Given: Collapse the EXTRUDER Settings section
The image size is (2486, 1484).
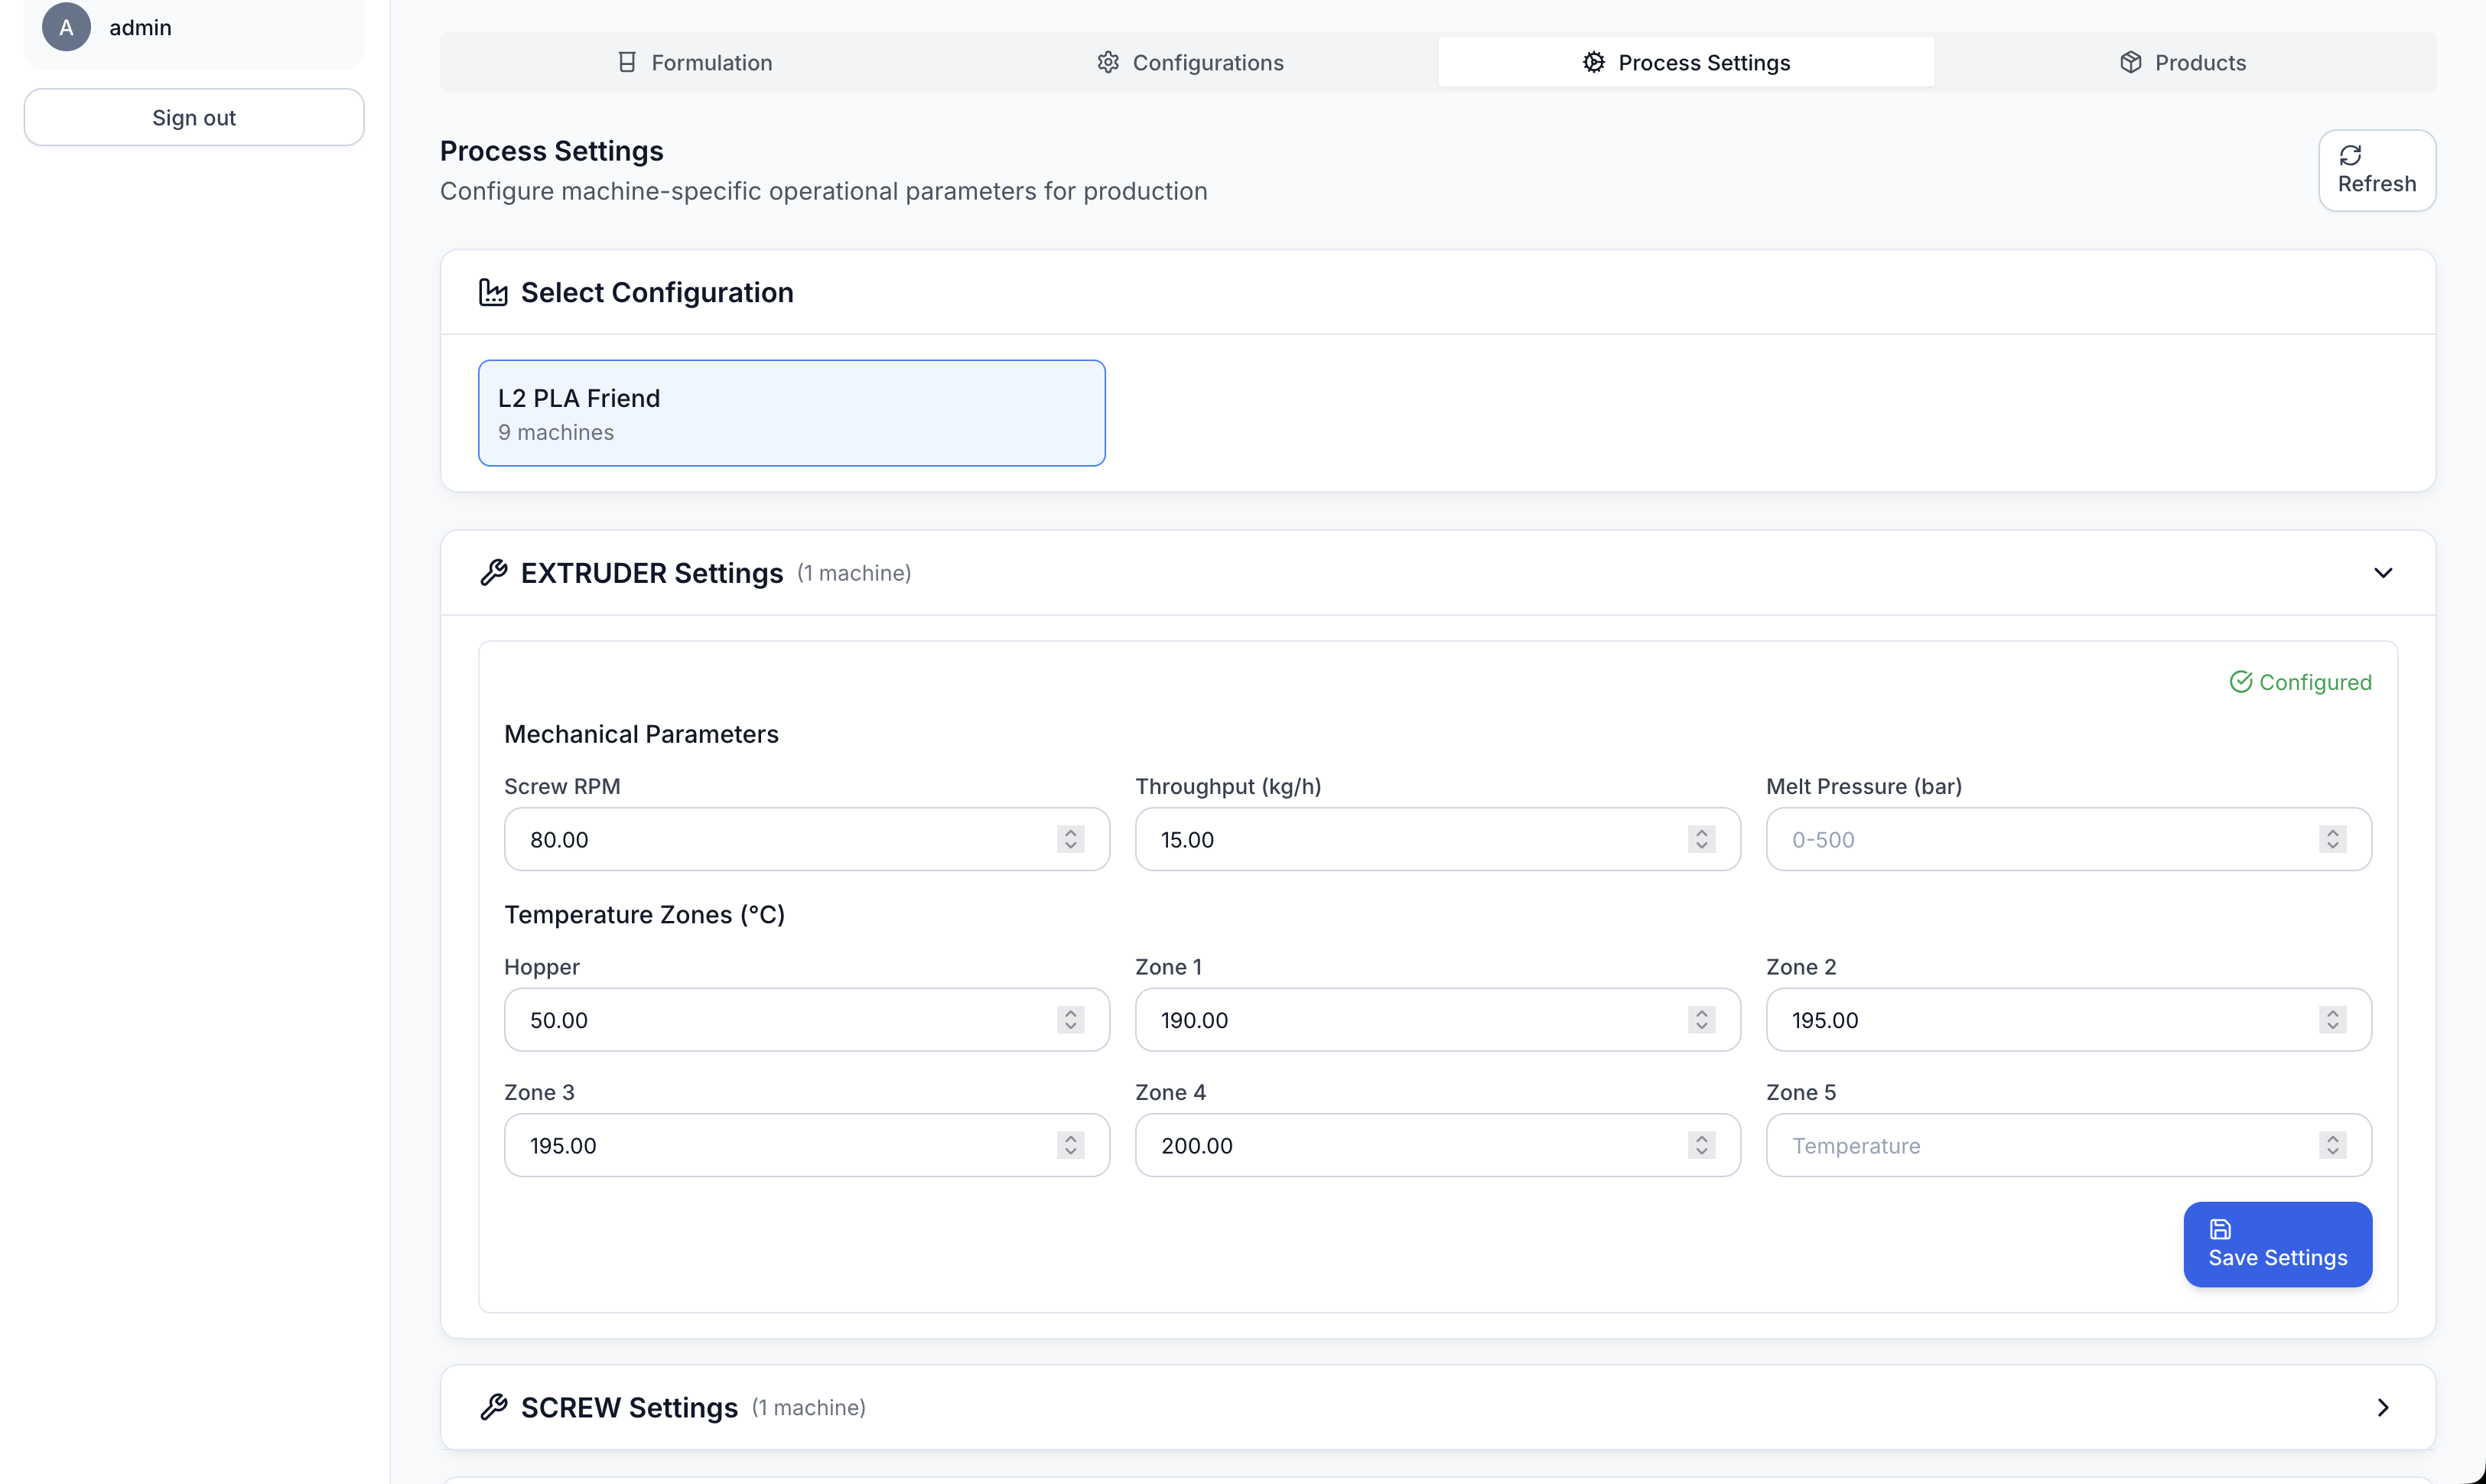Looking at the screenshot, I should [x=2383, y=572].
